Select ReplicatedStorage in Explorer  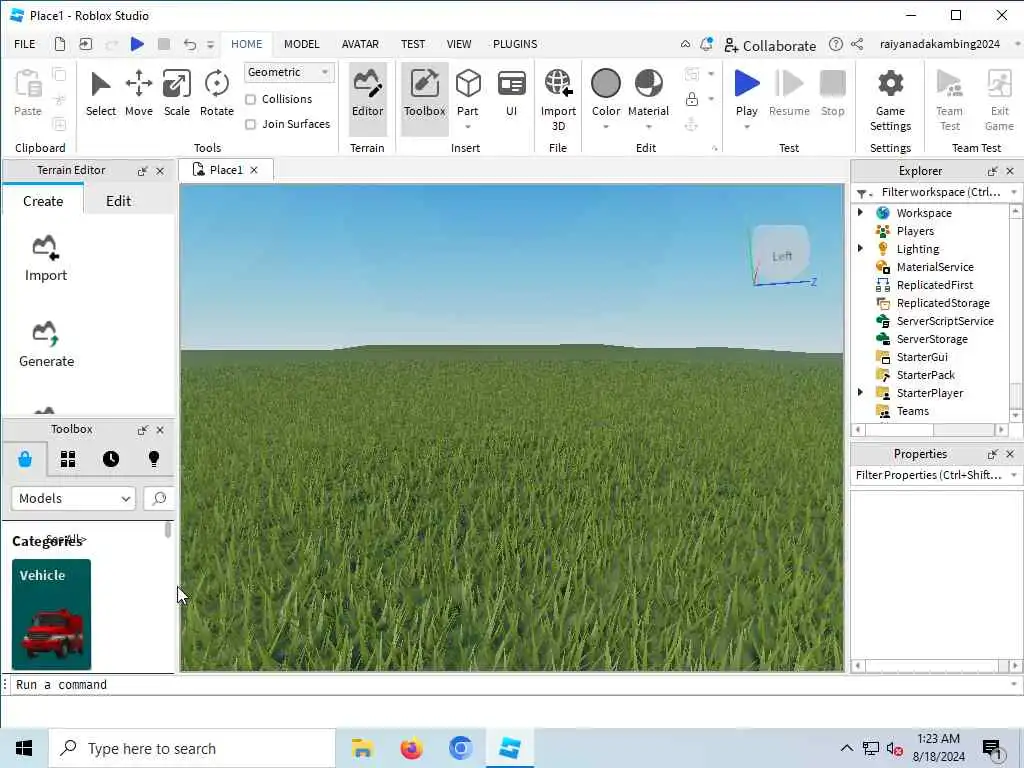(942, 302)
